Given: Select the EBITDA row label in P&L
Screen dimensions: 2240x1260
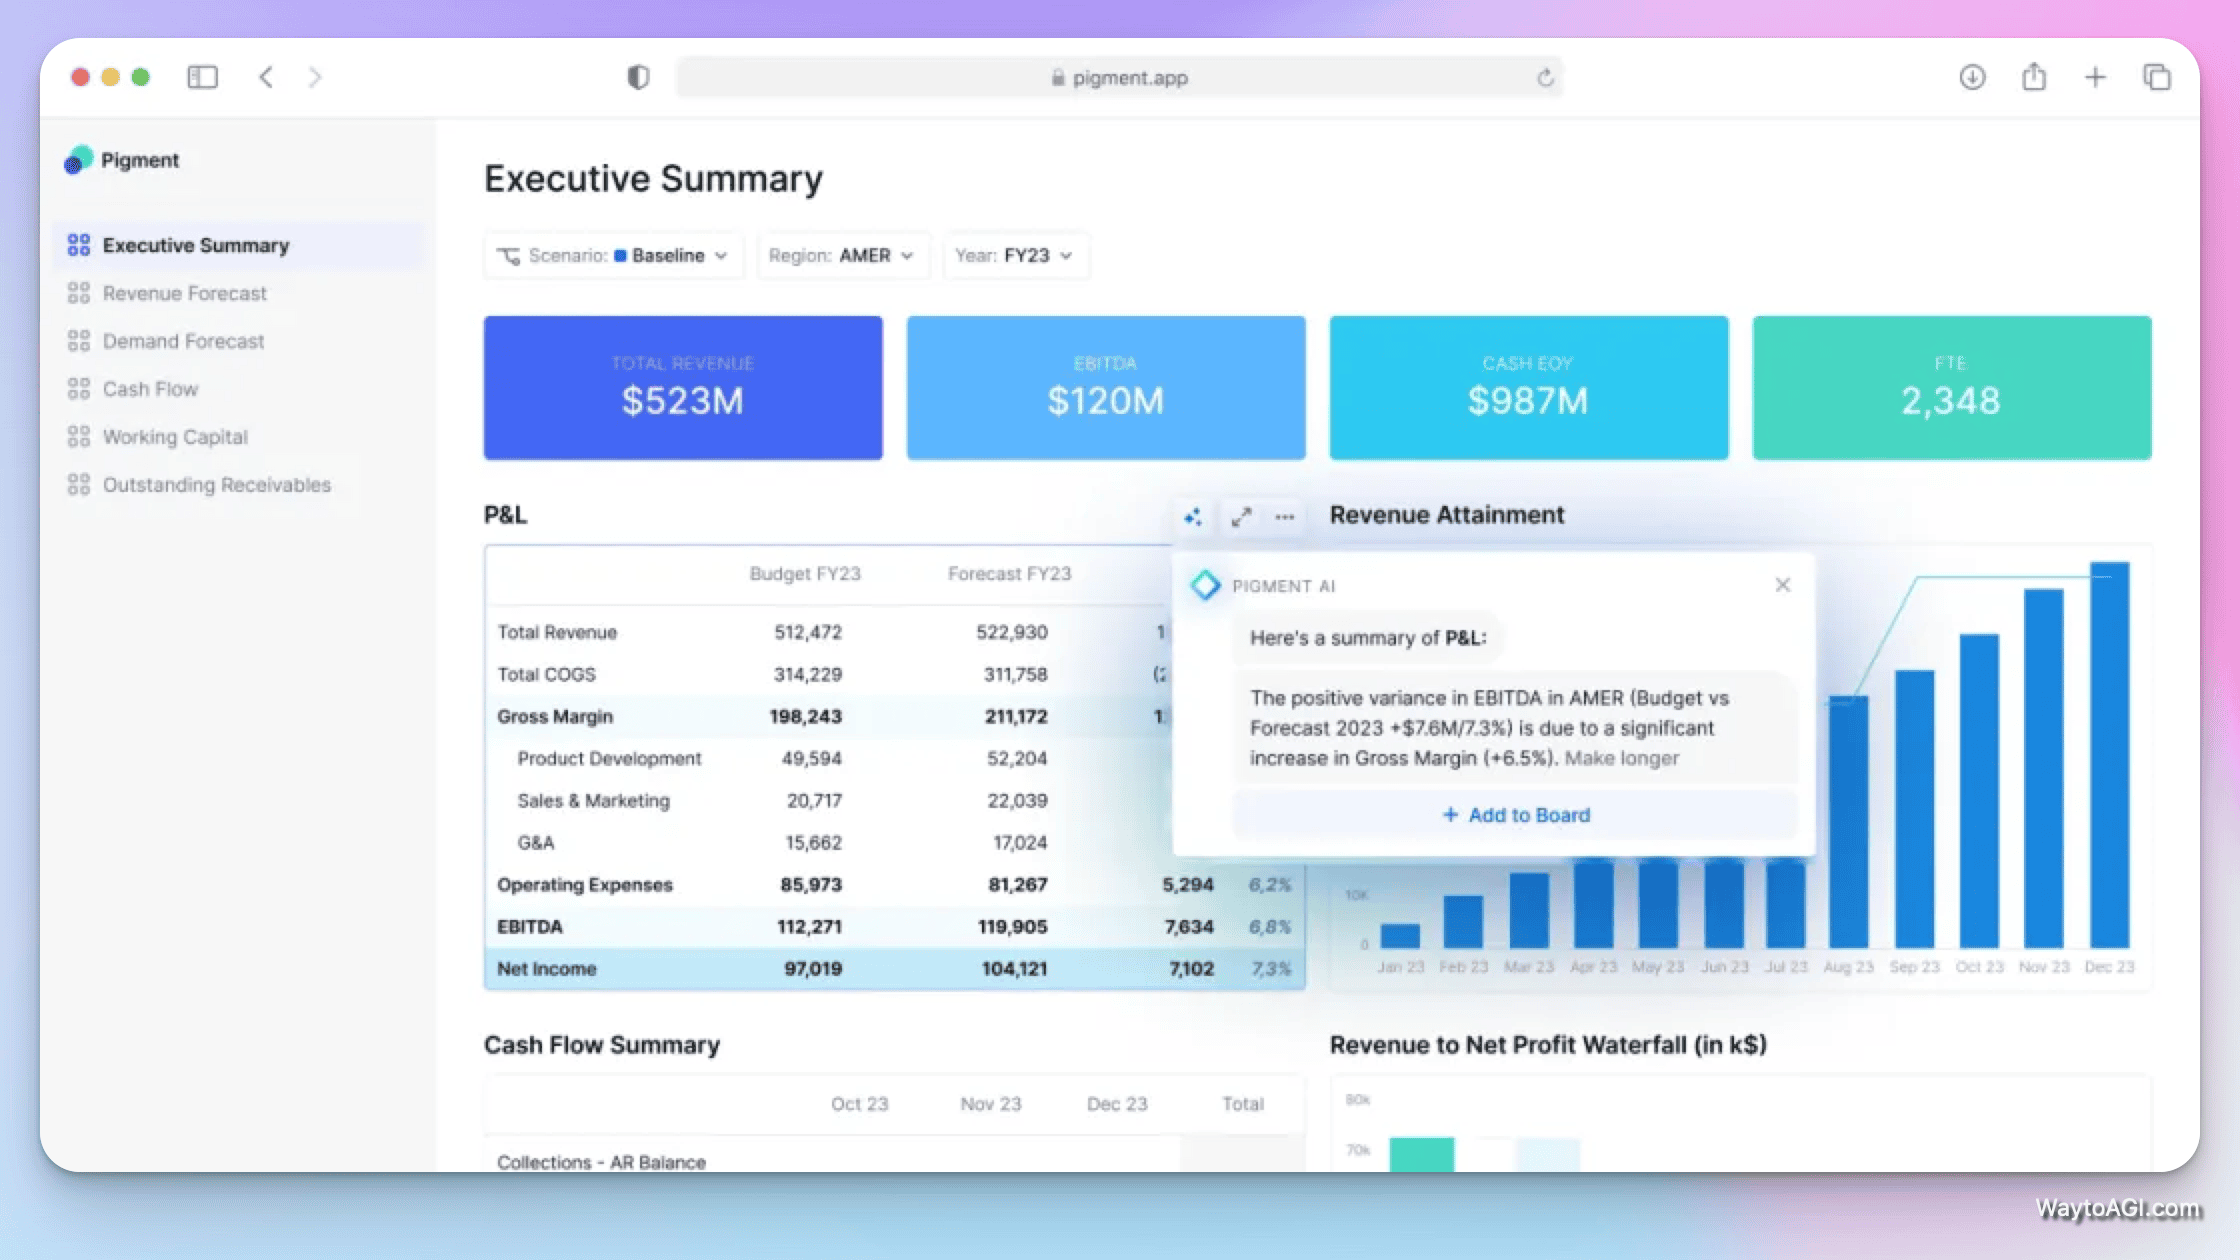Looking at the screenshot, I should pos(529,926).
